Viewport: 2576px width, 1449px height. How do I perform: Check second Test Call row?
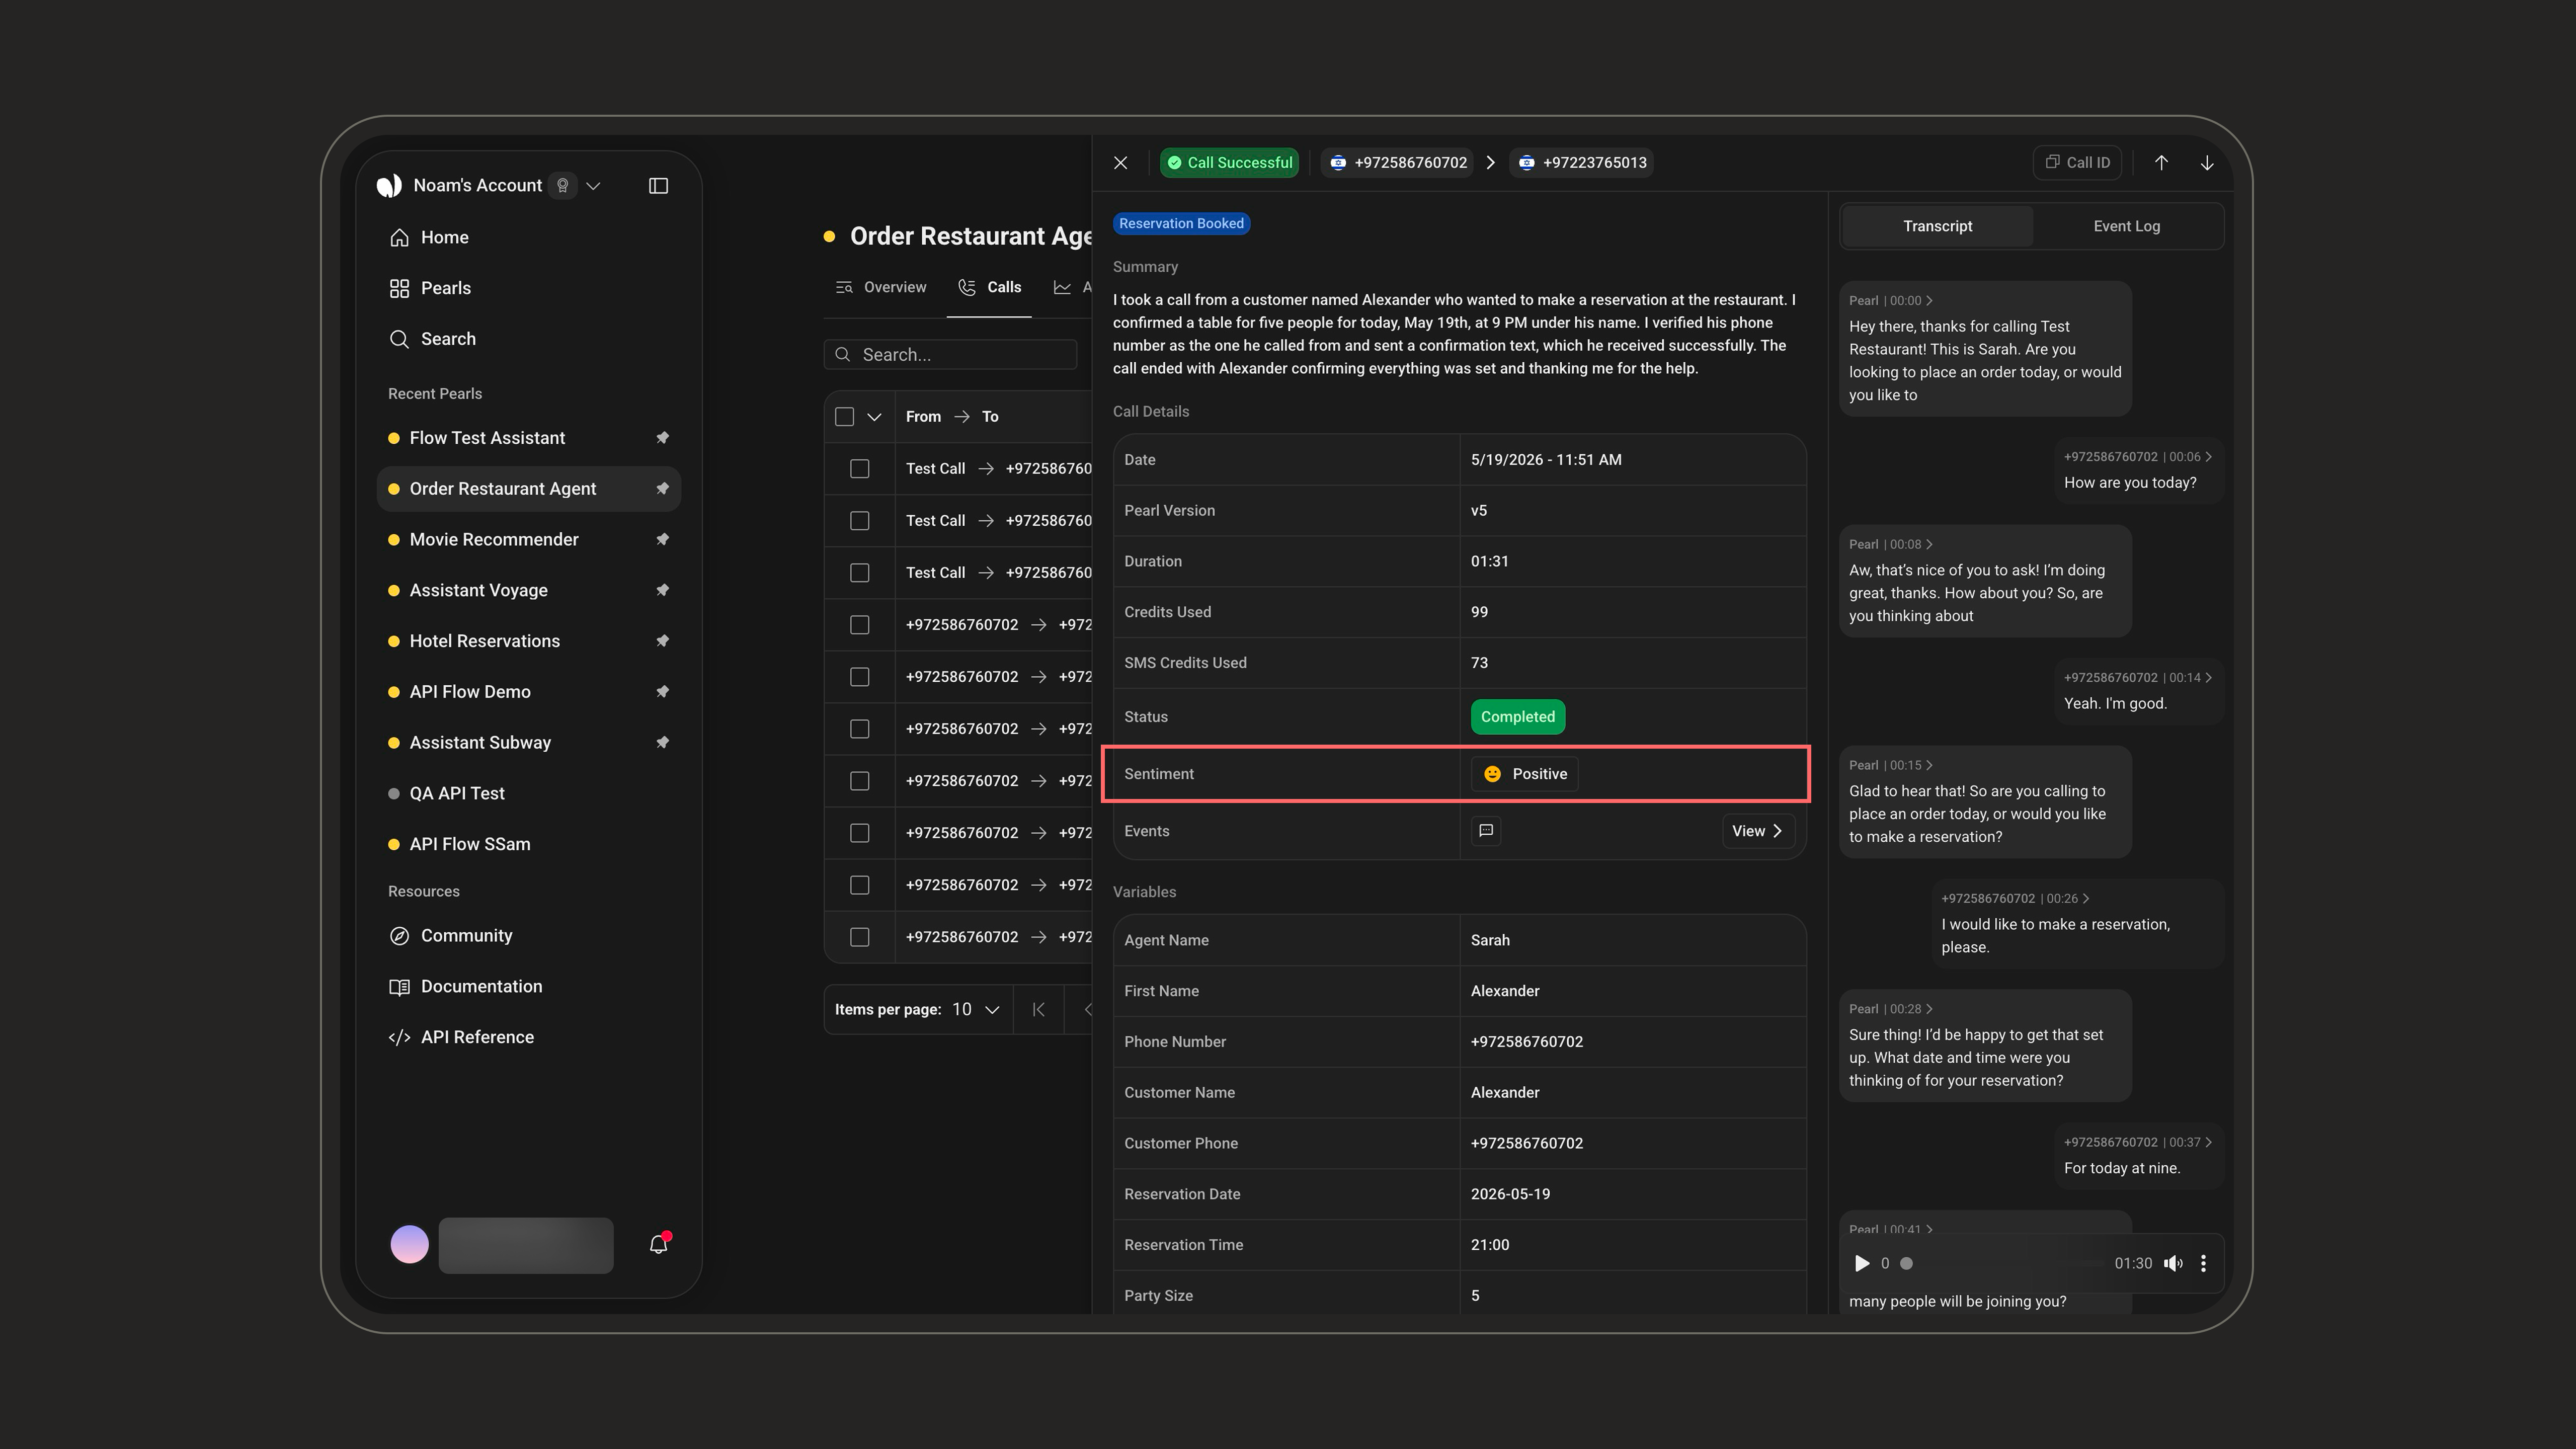(860, 521)
